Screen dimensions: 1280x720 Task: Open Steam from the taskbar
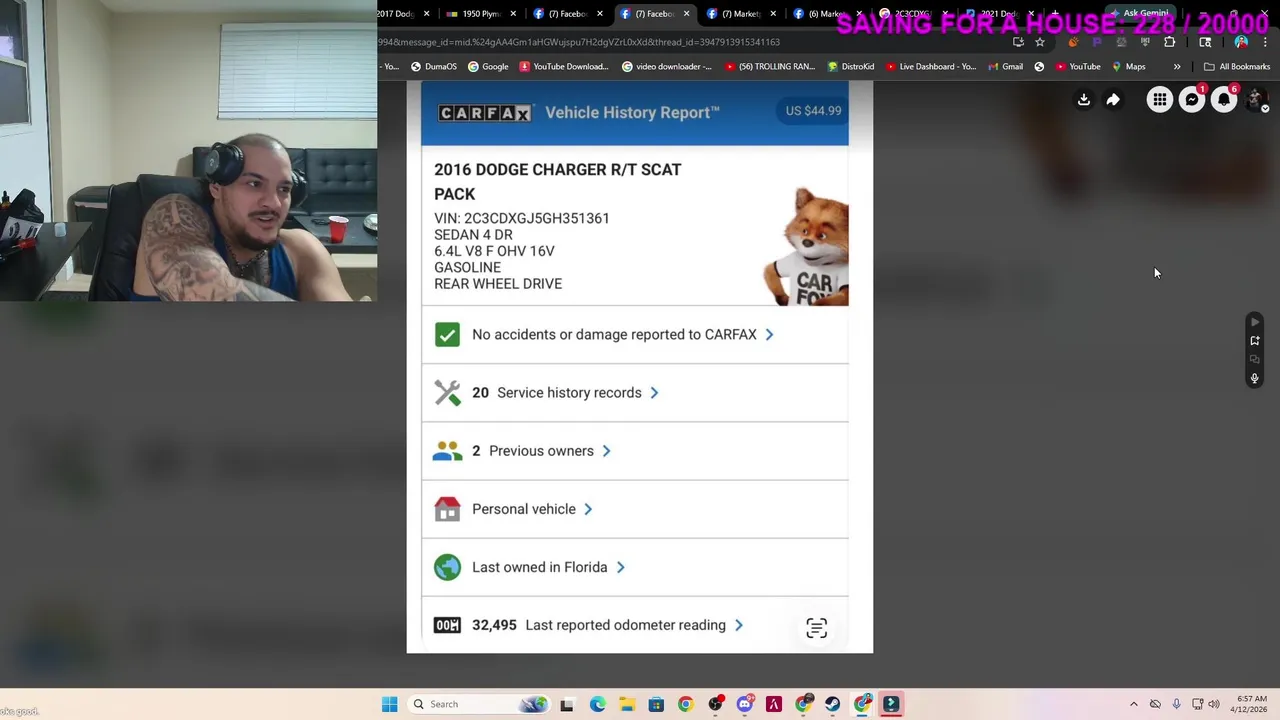832,704
